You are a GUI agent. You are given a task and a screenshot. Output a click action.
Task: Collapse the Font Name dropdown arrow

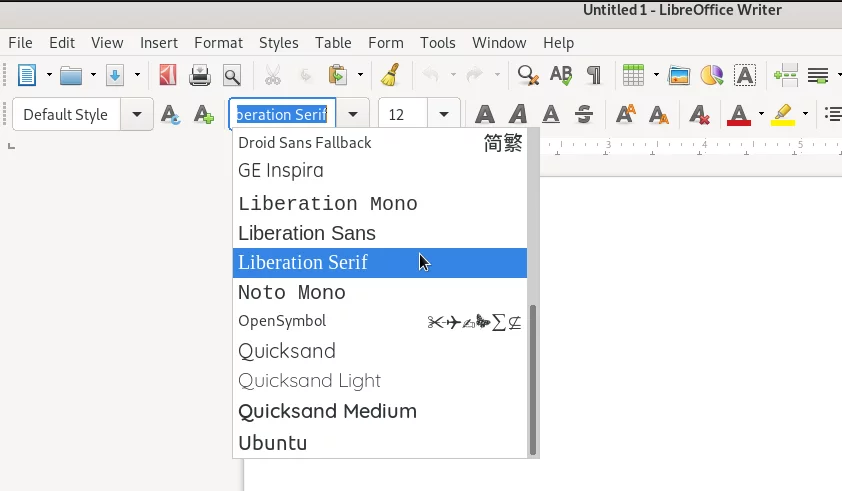click(353, 114)
